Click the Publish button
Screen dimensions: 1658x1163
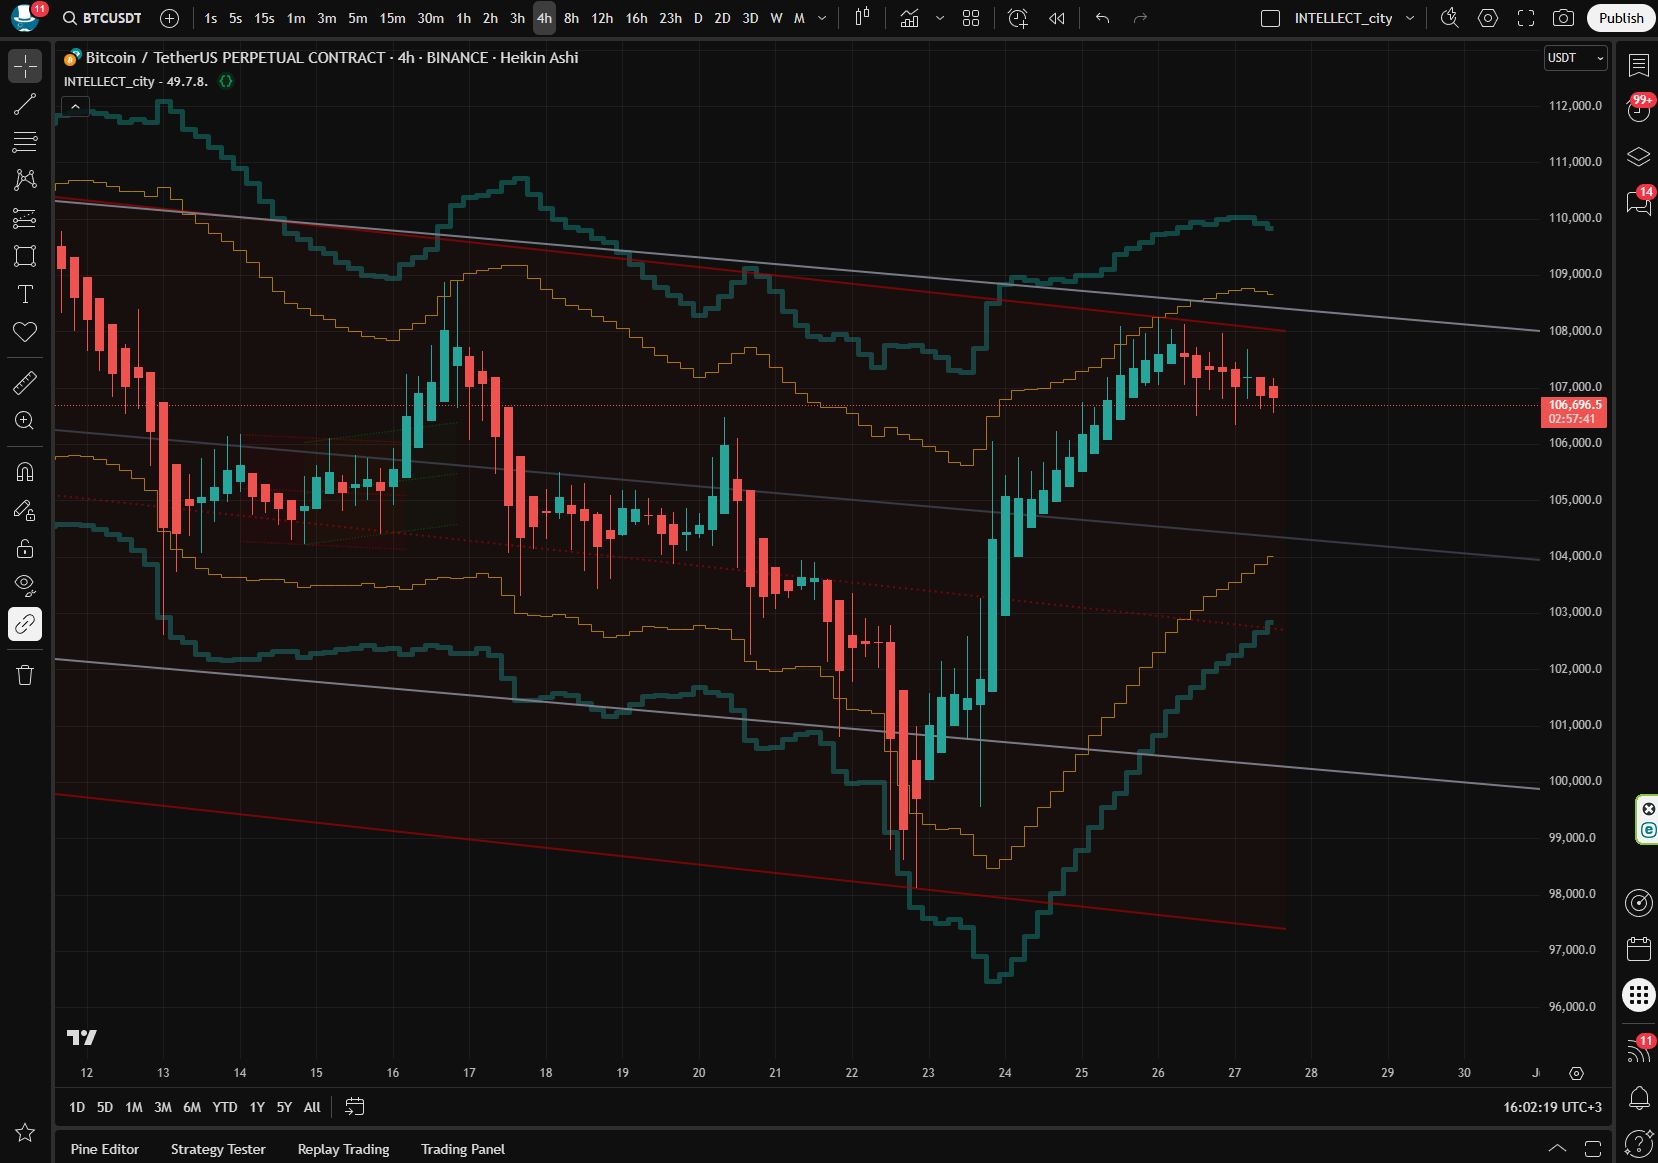[1620, 18]
